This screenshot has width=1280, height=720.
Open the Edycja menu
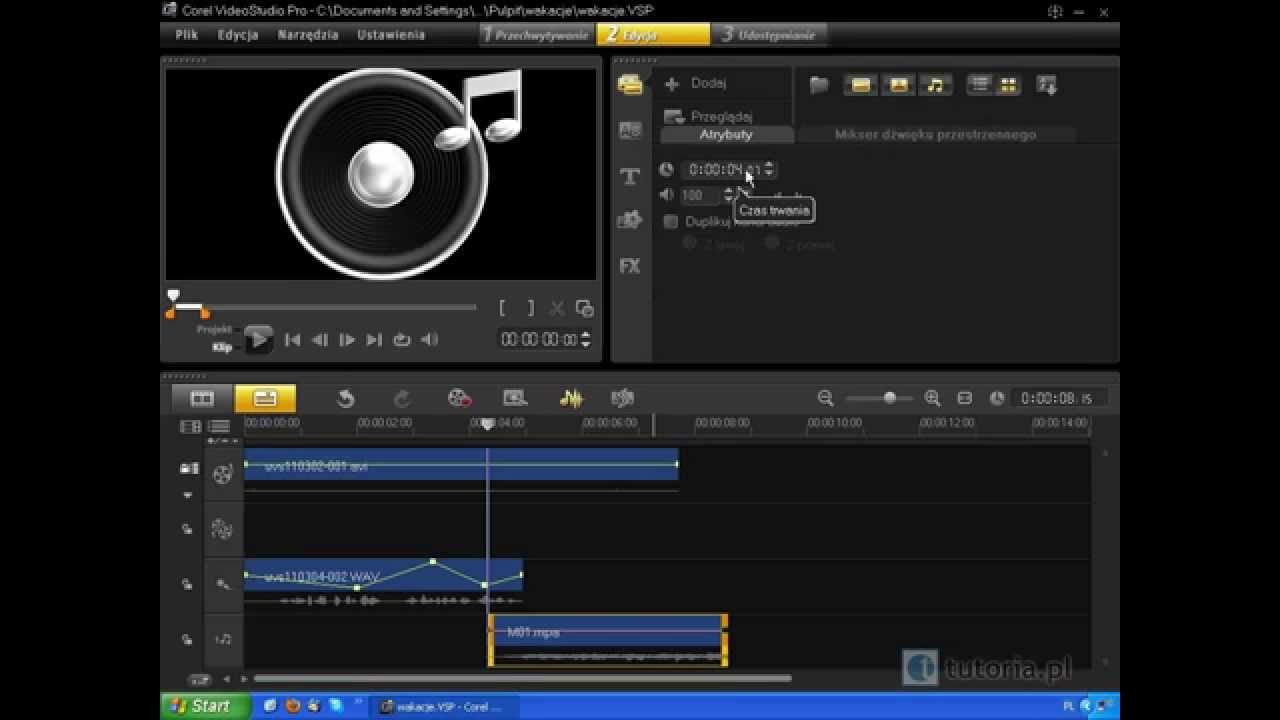238,34
